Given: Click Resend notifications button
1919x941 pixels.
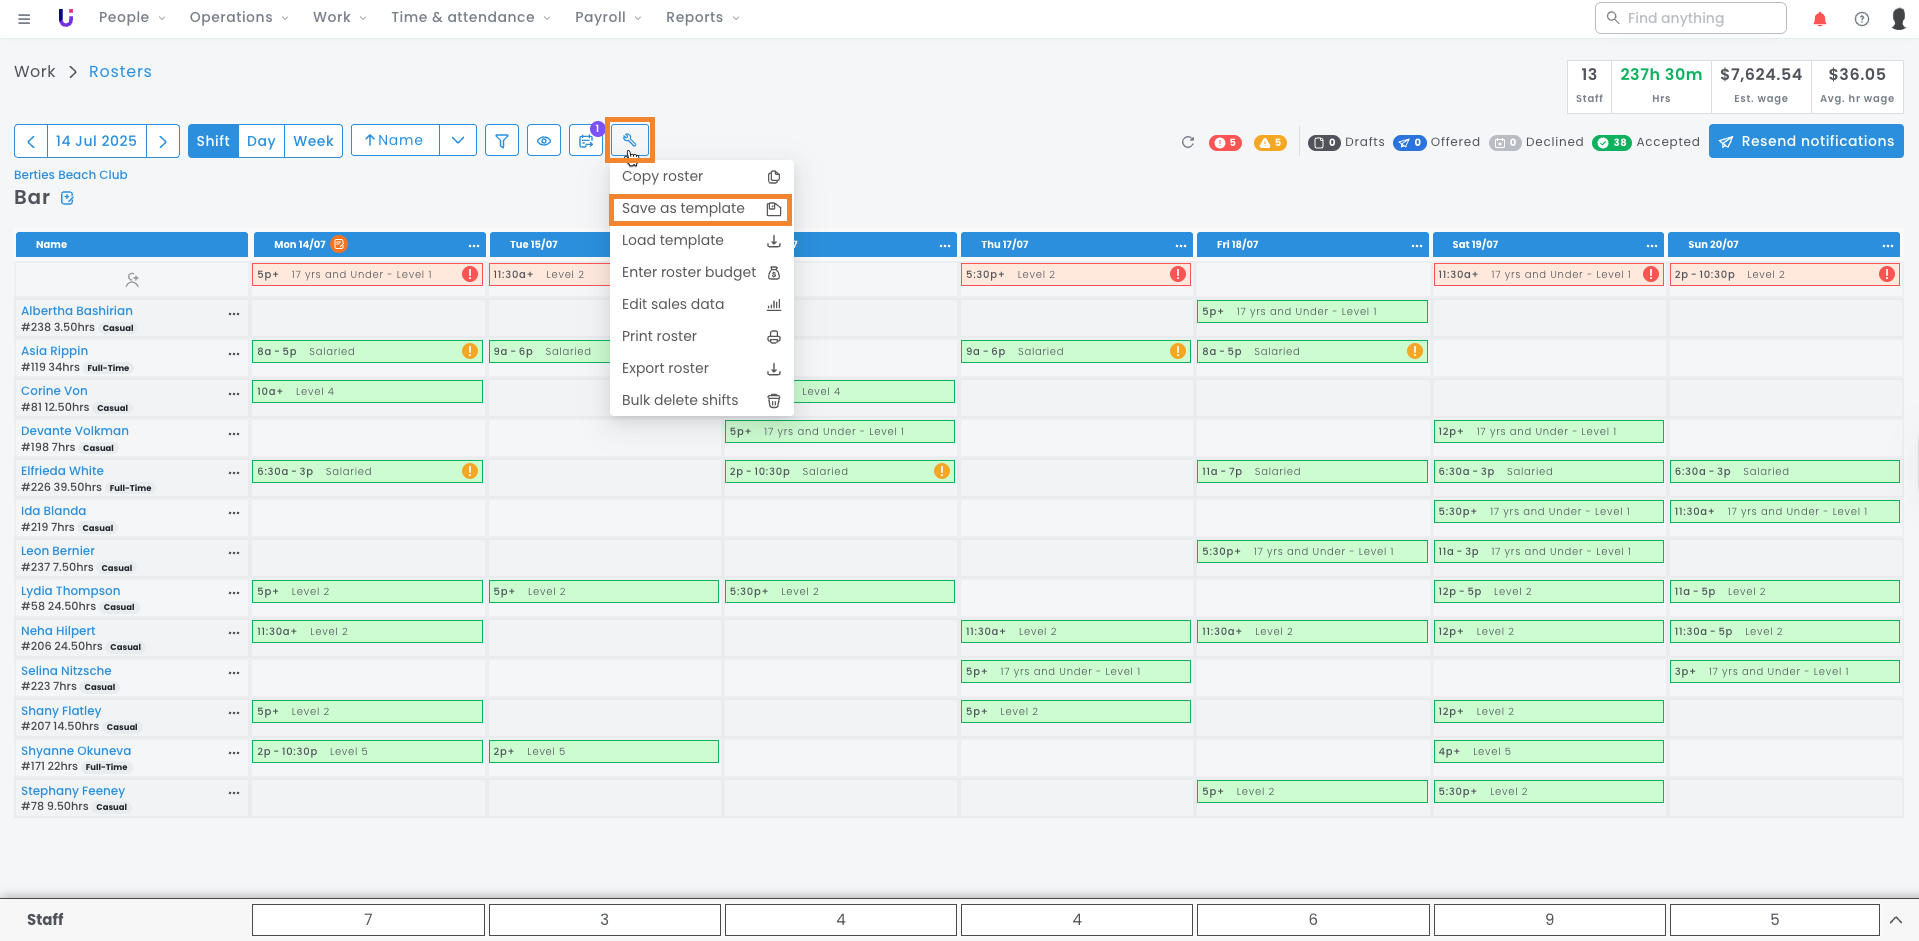Looking at the screenshot, I should (x=1806, y=141).
